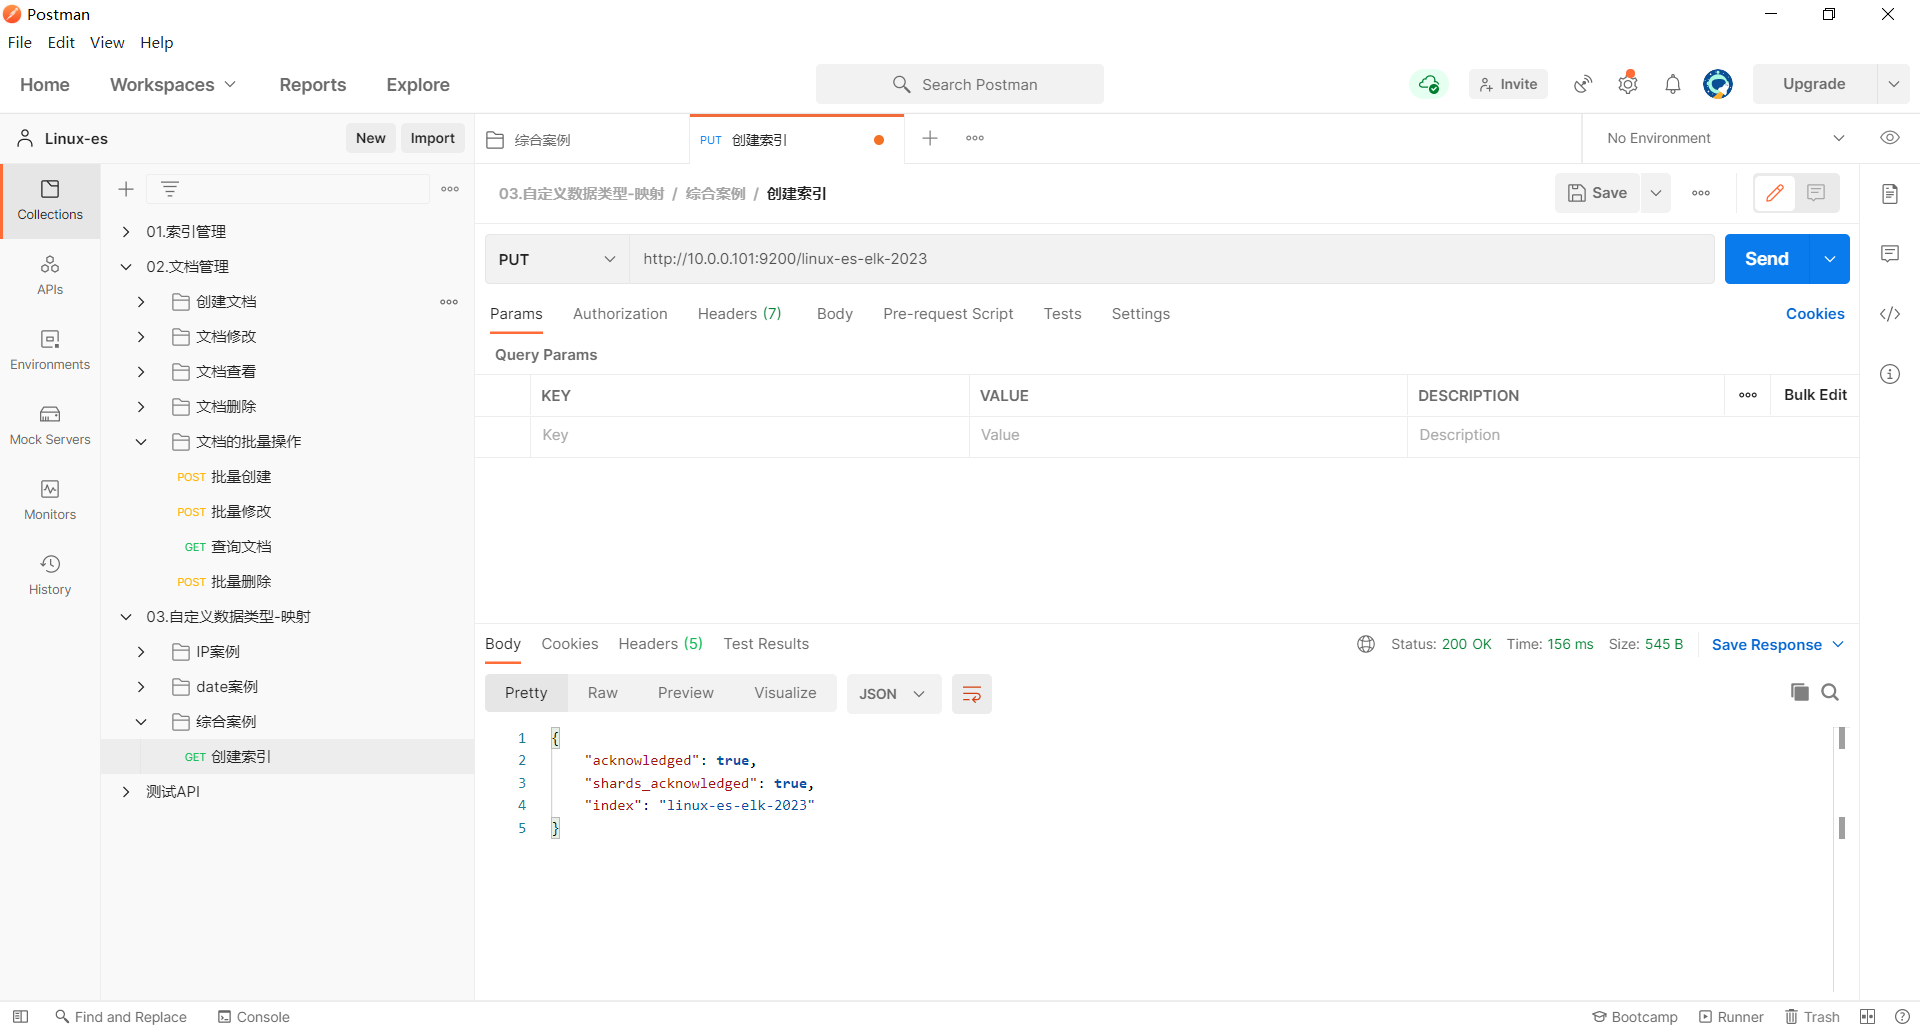1920x1030 pixels.
Task: Toggle two-pane layout icon in status bar
Action: [x=1867, y=1017]
